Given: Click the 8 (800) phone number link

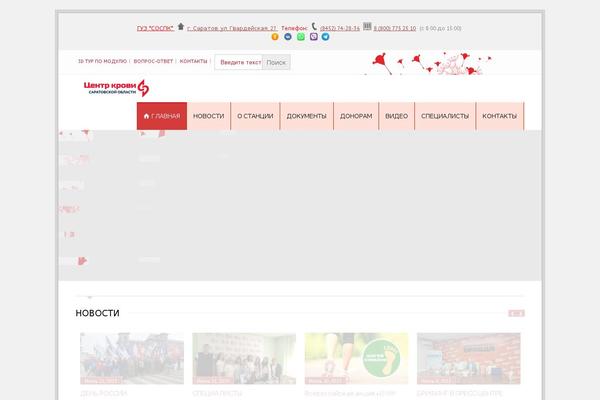Looking at the screenshot, I should pyautogui.click(x=395, y=28).
